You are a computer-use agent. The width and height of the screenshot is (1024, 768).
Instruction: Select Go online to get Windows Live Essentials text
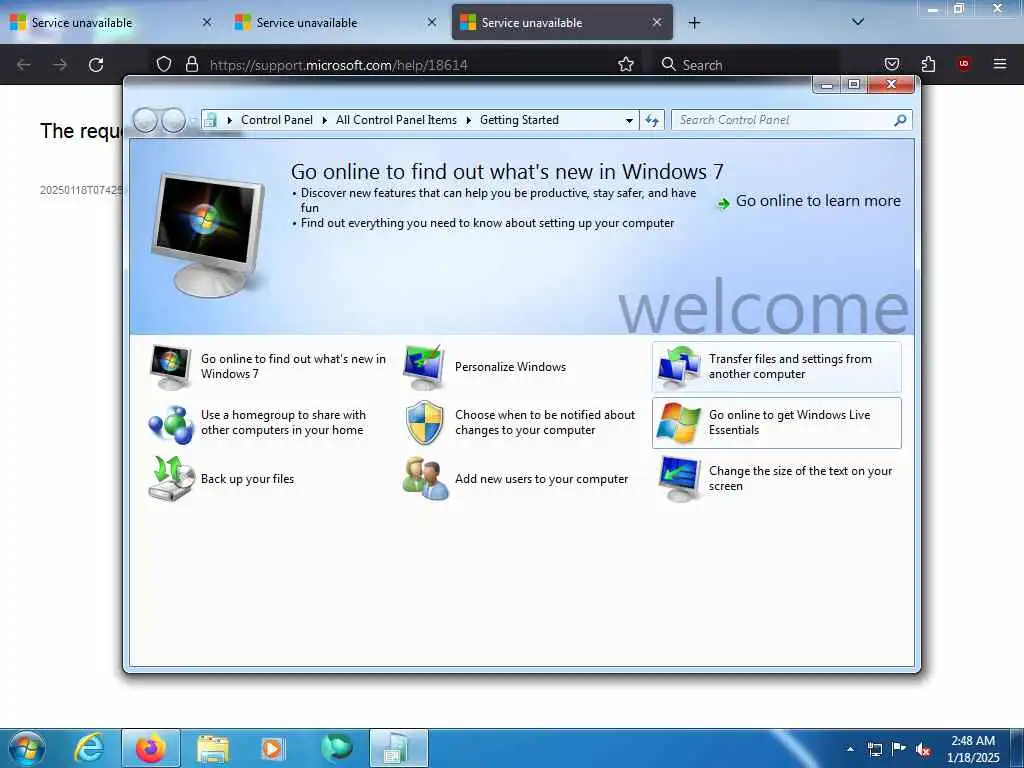tap(790, 423)
